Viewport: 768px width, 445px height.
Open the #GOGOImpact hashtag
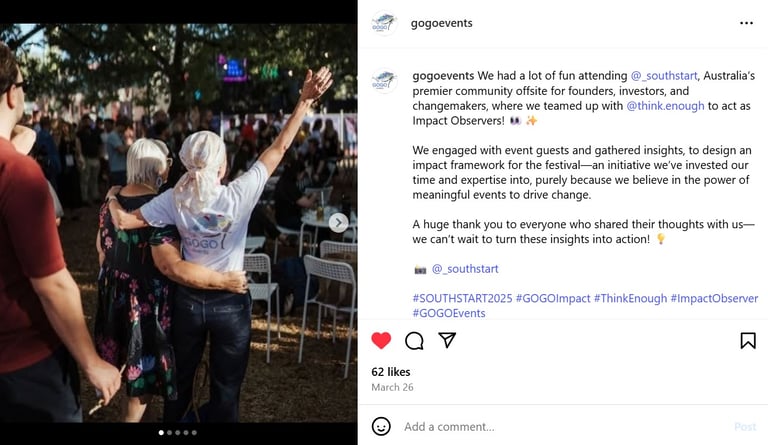(x=553, y=298)
